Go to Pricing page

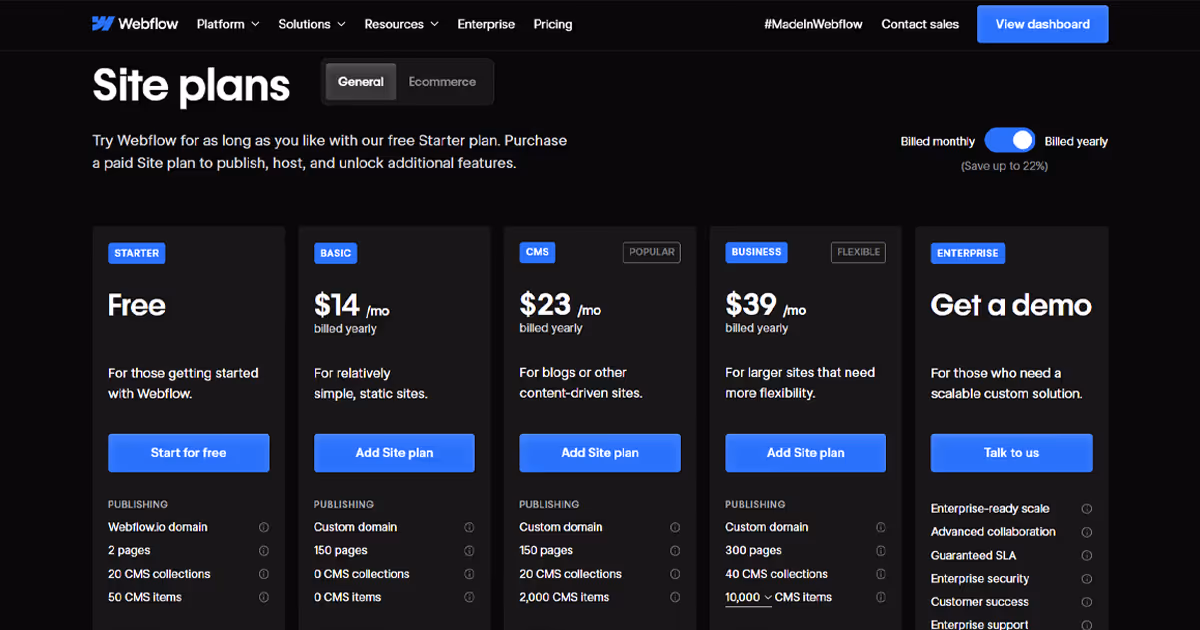pyautogui.click(x=553, y=24)
